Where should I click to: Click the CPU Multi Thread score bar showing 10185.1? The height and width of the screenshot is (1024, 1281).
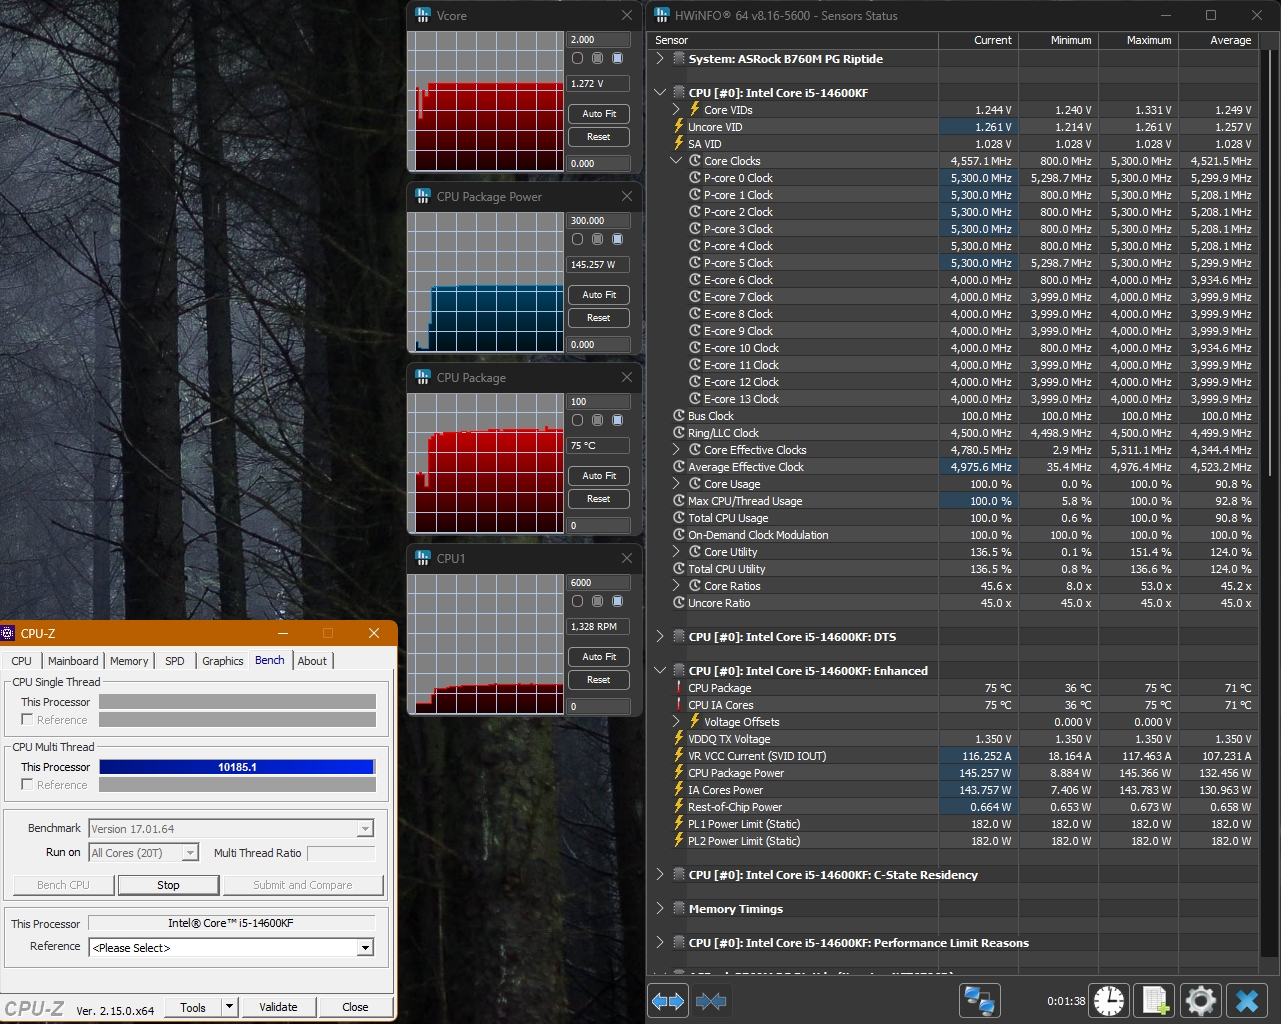click(x=237, y=767)
